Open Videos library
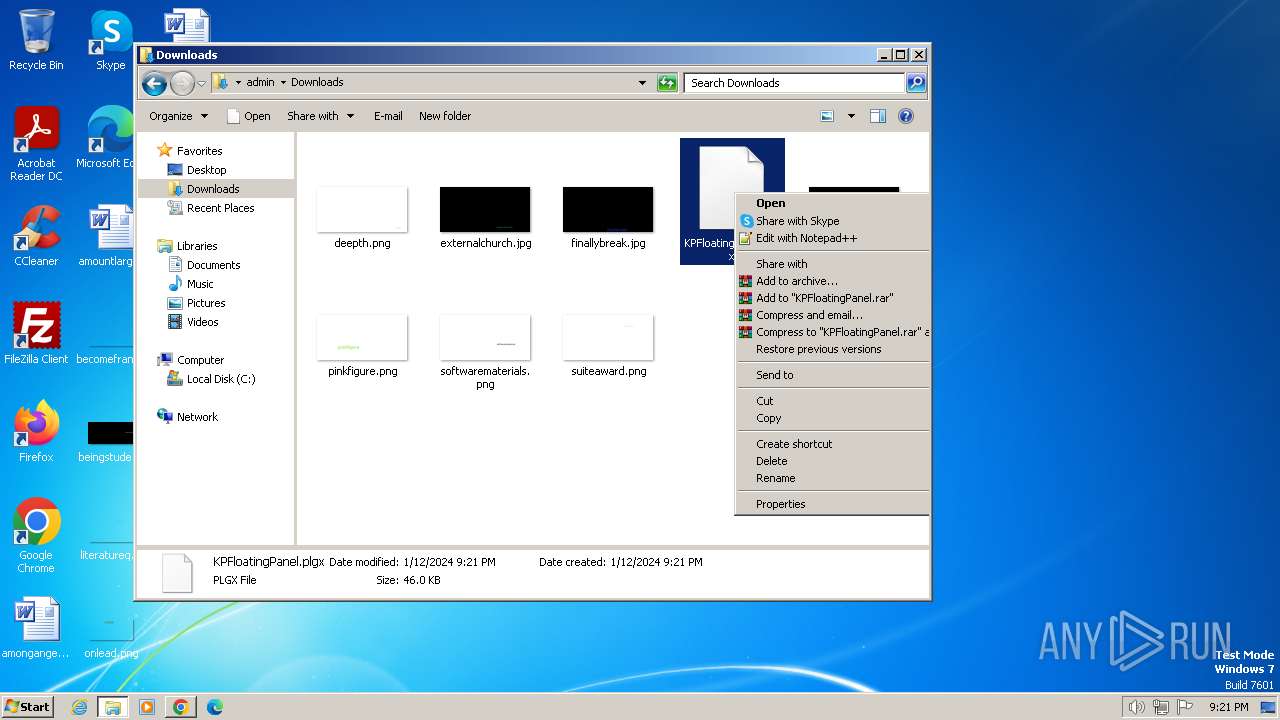 (202, 322)
